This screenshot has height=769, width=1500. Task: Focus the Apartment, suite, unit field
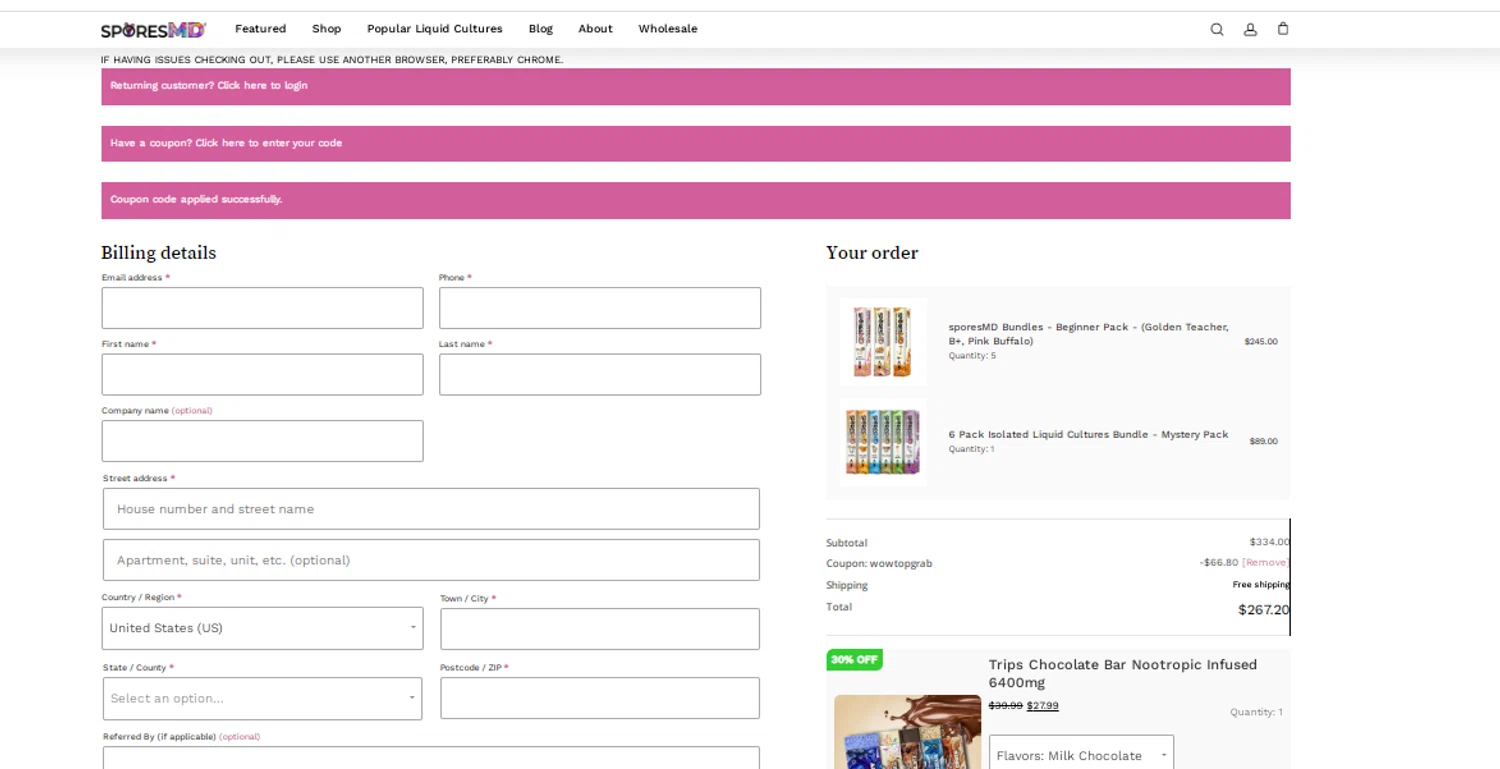point(431,560)
